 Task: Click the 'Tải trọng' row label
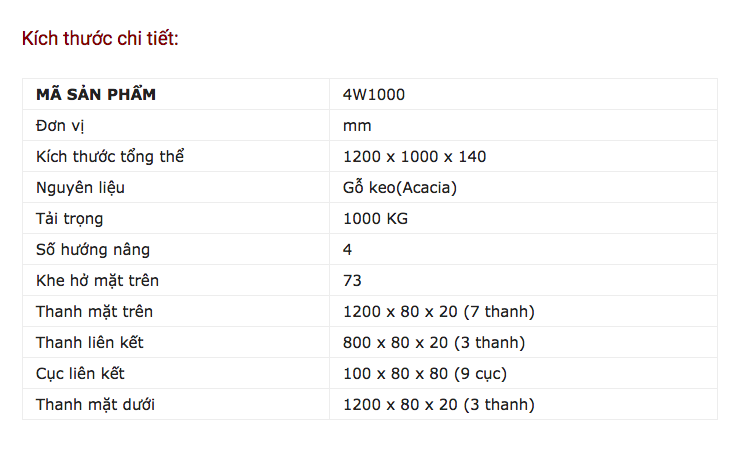(69, 219)
